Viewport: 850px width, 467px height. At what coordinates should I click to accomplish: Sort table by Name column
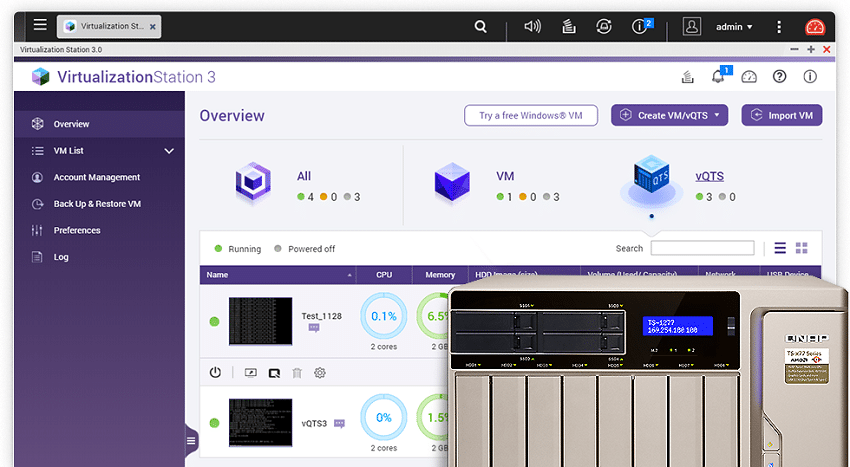click(278, 275)
